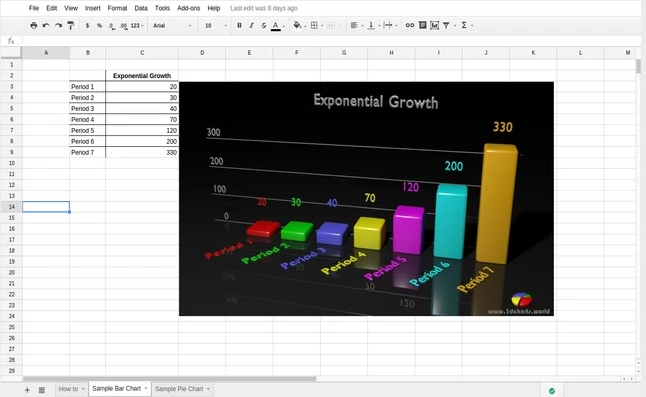Select column C header
This screenshot has height=397, width=646.
[142, 53]
